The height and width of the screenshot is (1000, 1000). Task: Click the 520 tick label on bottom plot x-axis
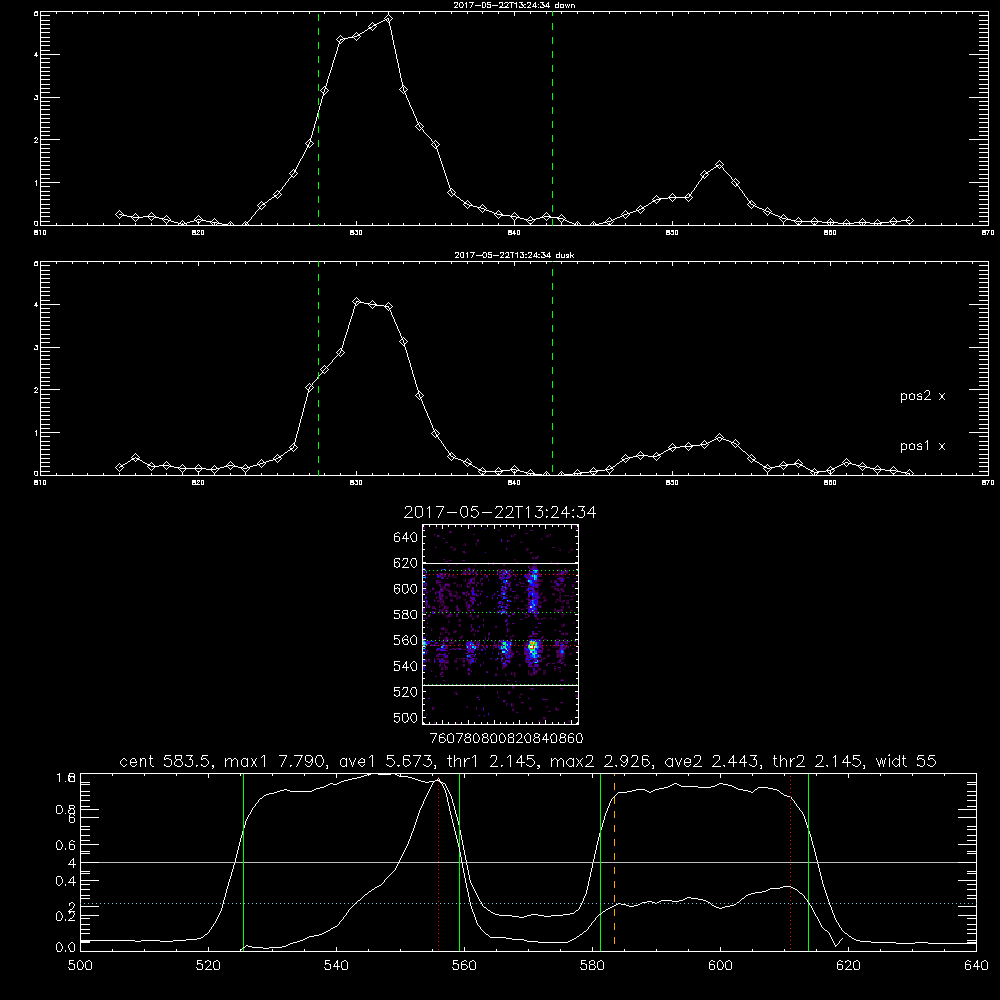[208, 966]
